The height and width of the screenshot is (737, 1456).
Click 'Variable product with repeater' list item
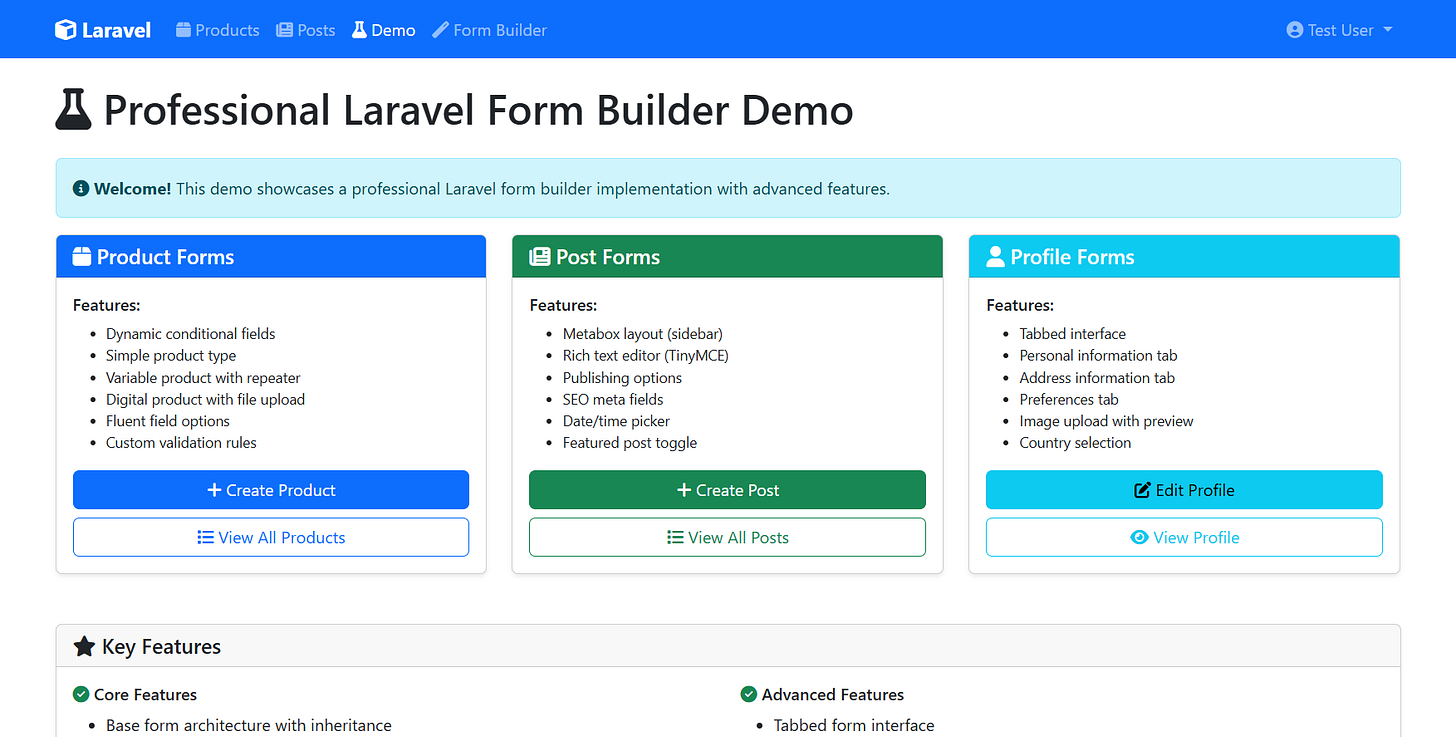203,378
